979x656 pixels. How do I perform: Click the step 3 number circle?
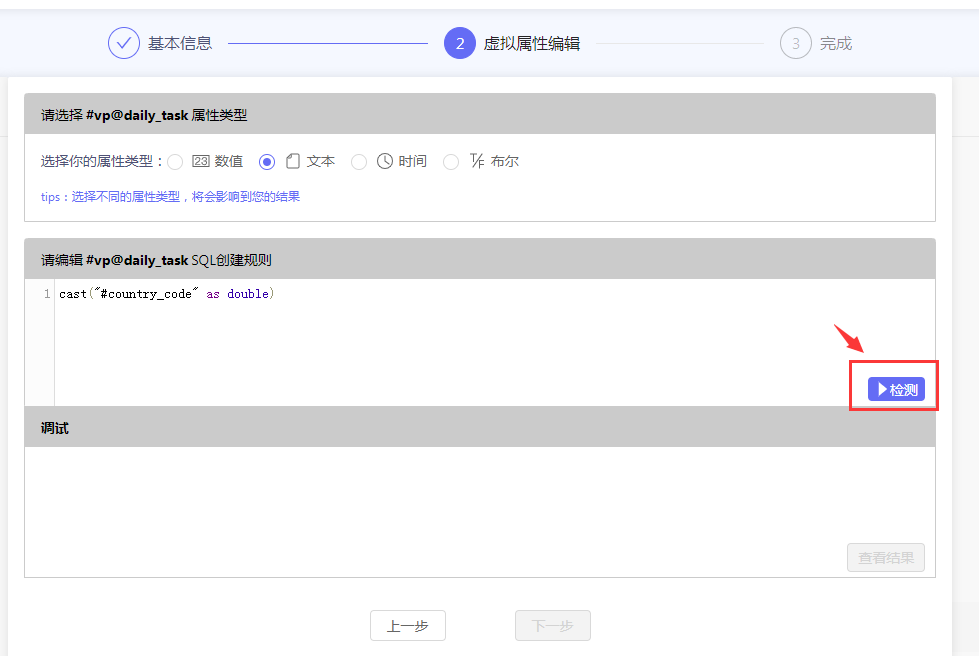click(x=795, y=44)
